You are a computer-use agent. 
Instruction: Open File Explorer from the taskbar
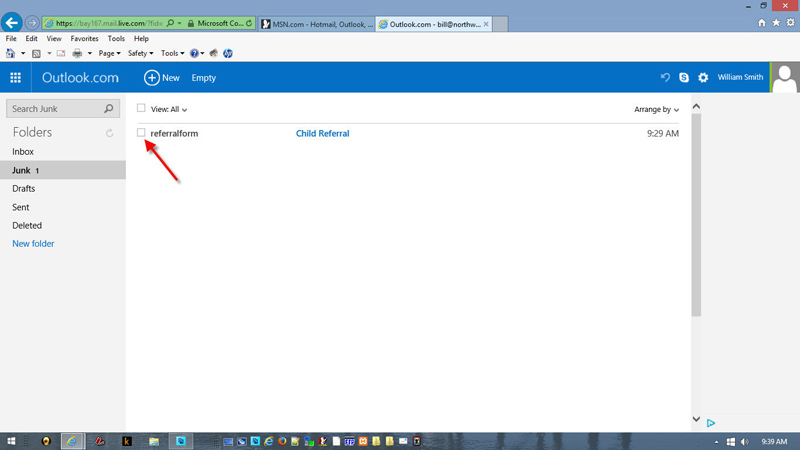pos(154,441)
